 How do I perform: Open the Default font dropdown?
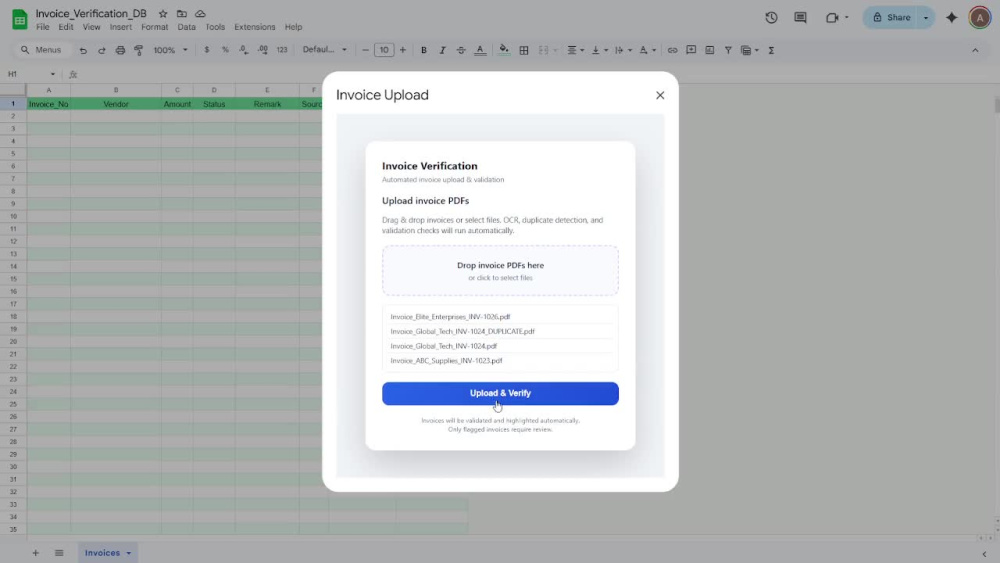[x=325, y=50]
